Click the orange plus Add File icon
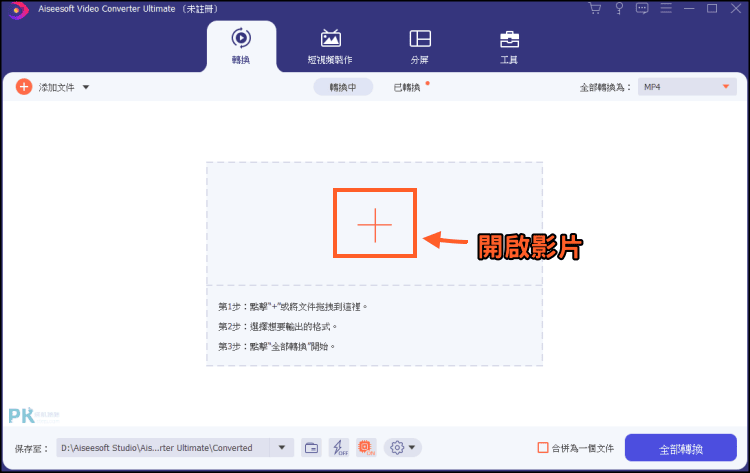 [x=23, y=87]
